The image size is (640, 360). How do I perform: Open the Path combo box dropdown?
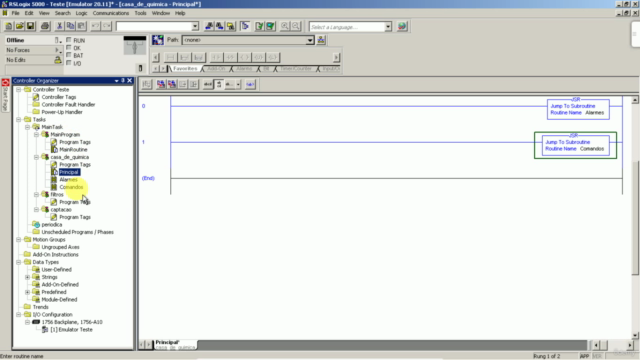(x=310, y=40)
